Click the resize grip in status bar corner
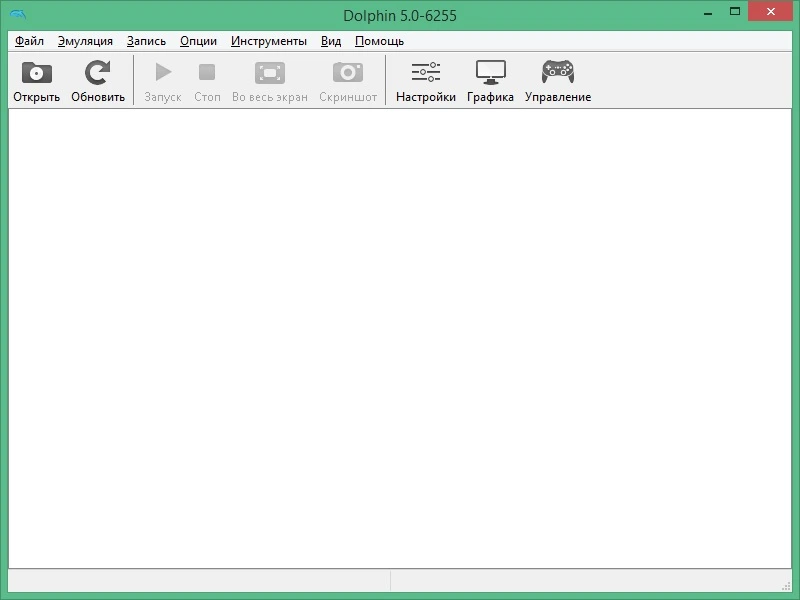 [786, 586]
